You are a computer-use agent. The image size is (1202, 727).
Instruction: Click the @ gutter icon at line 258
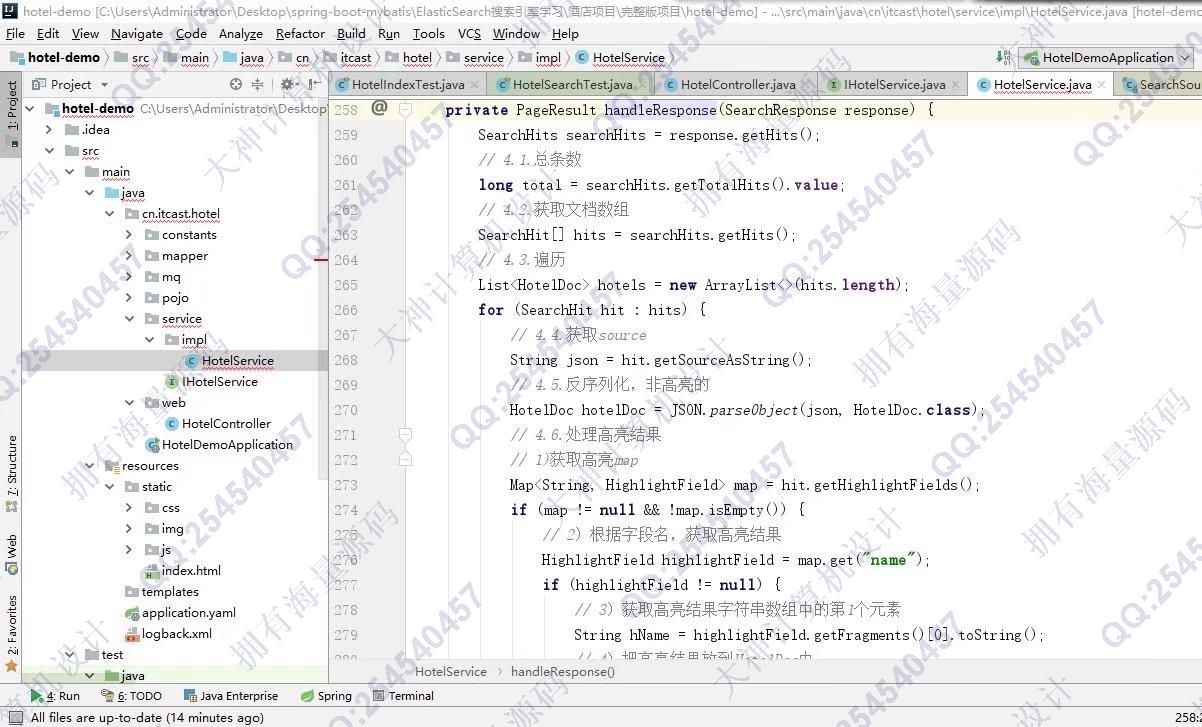coord(379,107)
